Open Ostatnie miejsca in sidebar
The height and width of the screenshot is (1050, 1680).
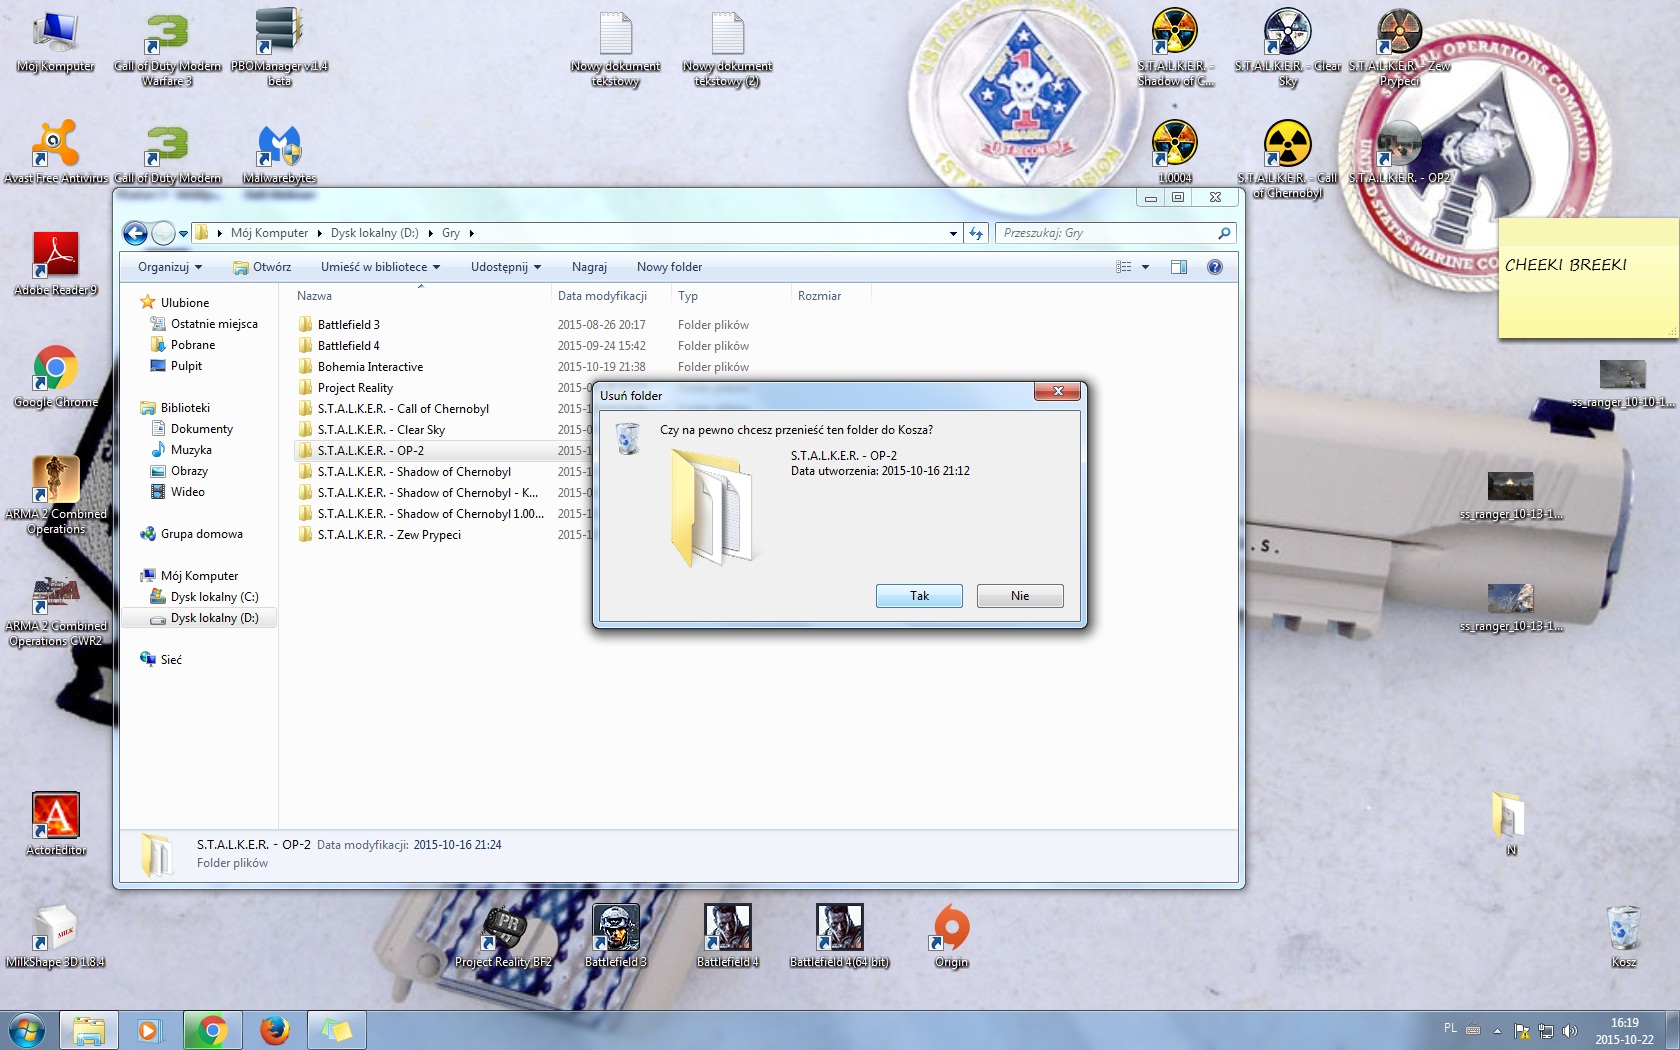[x=205, y=324]
